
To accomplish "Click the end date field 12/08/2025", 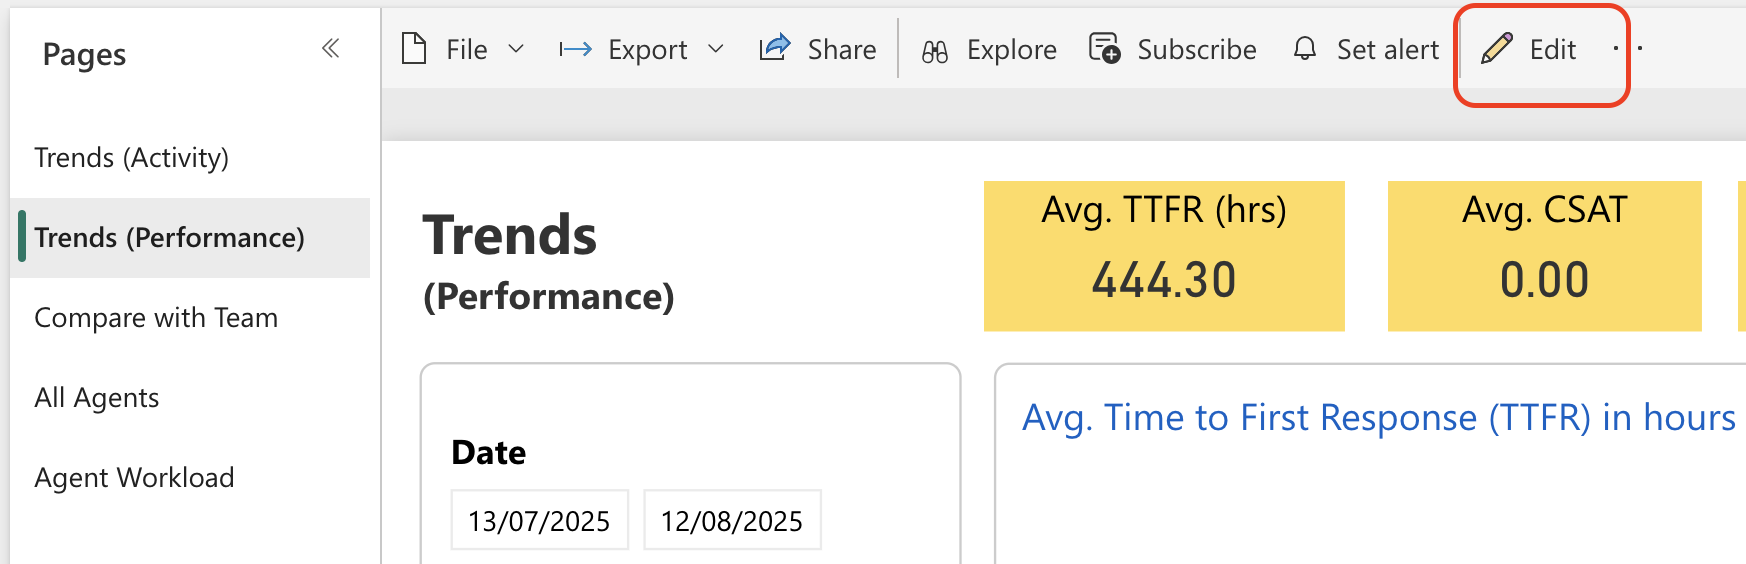I will (732, 520).
